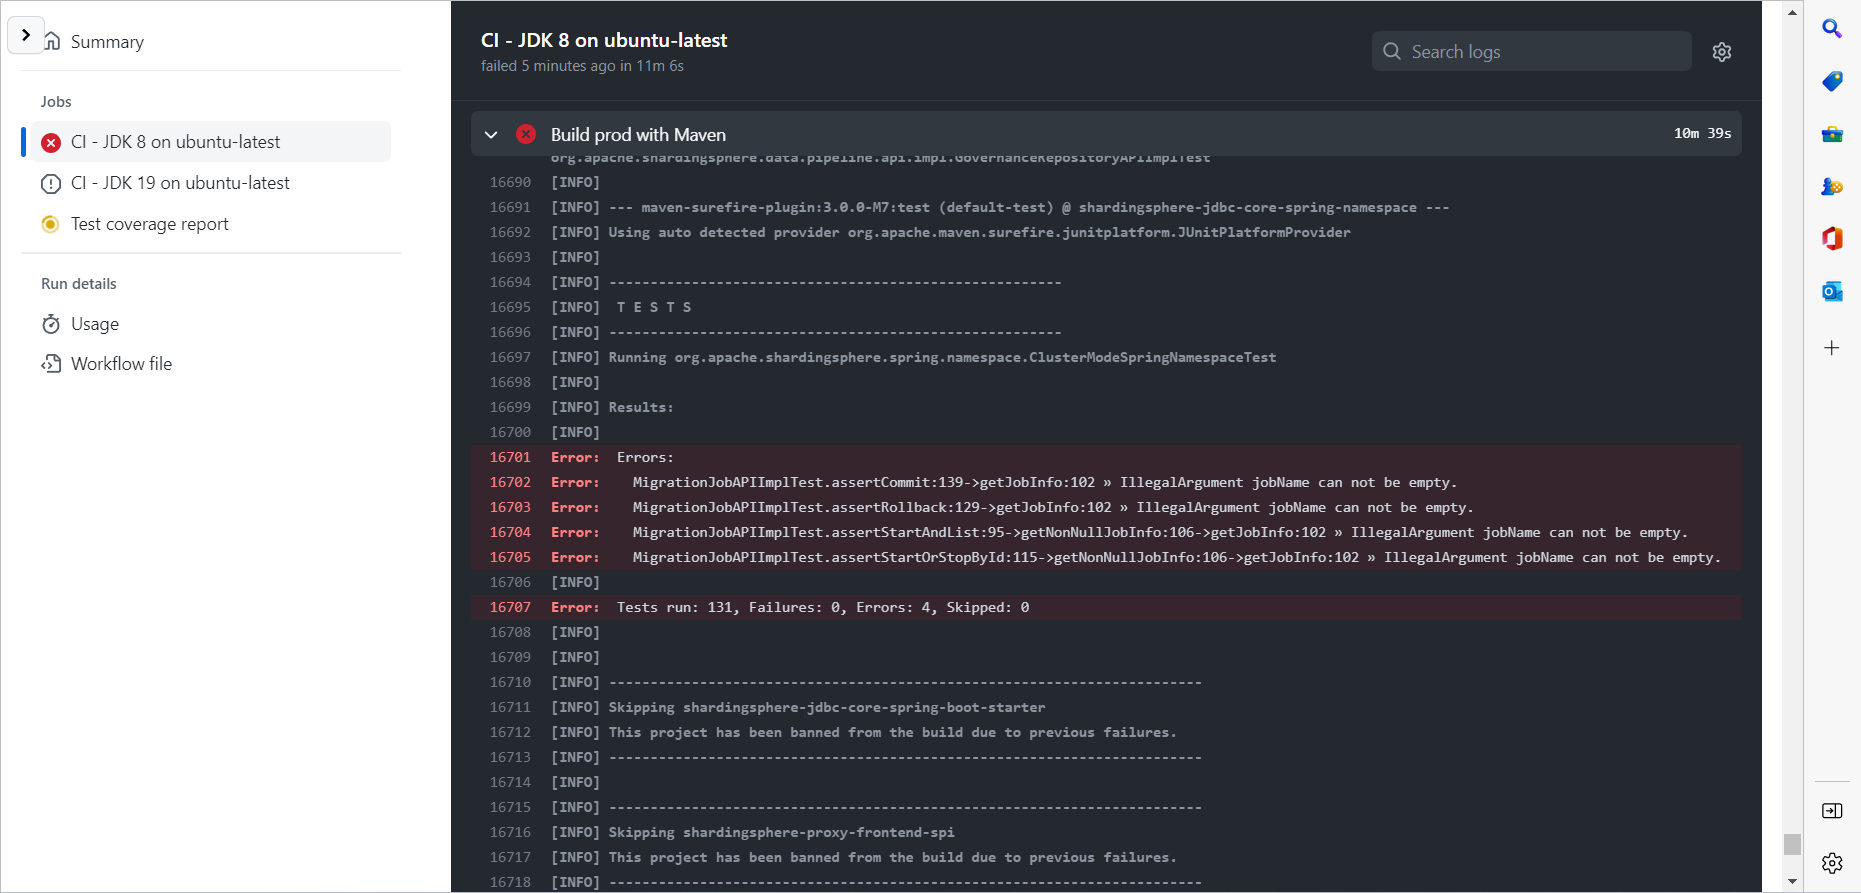
Task: Click cancelled status icon of JDK 19 job
Action: coord(51,184)
